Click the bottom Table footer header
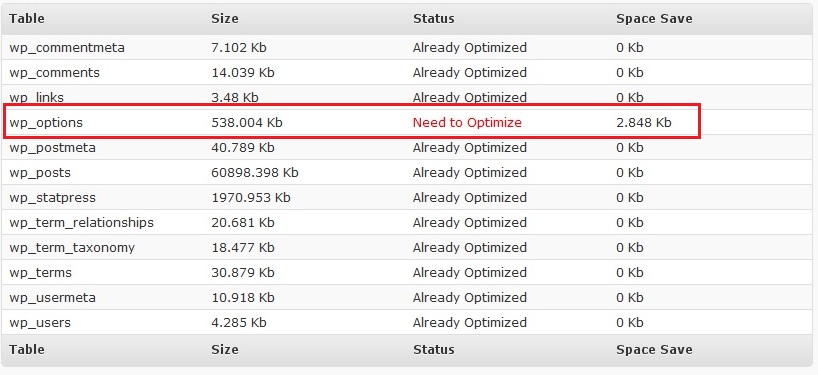This screenshot has width=818, height=375. [x=27, y=349]
